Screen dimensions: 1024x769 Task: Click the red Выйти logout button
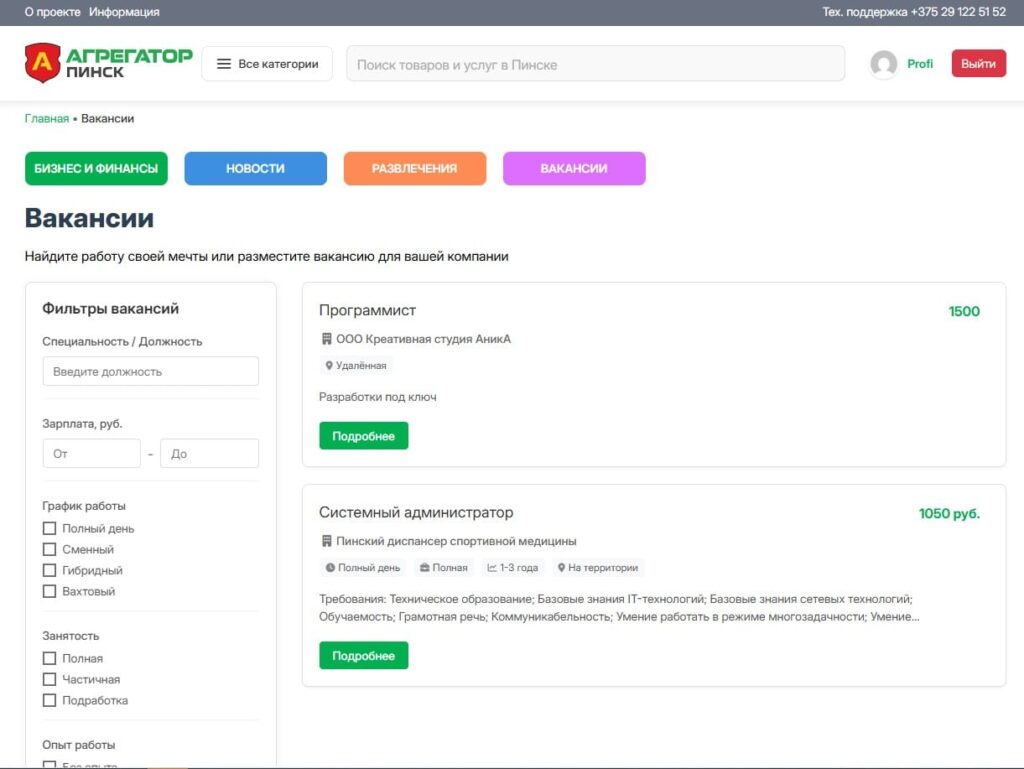978,64
